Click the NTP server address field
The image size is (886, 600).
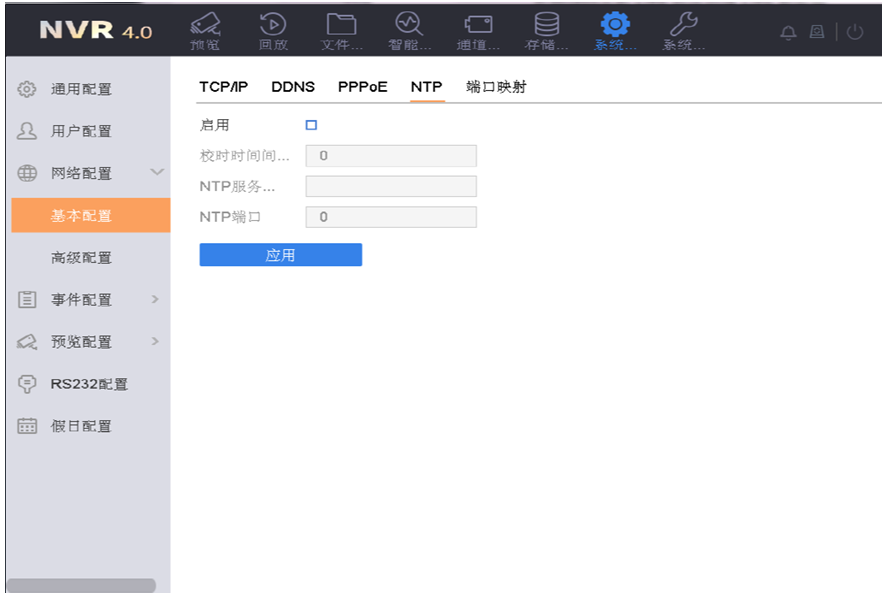tap(390, 186)
